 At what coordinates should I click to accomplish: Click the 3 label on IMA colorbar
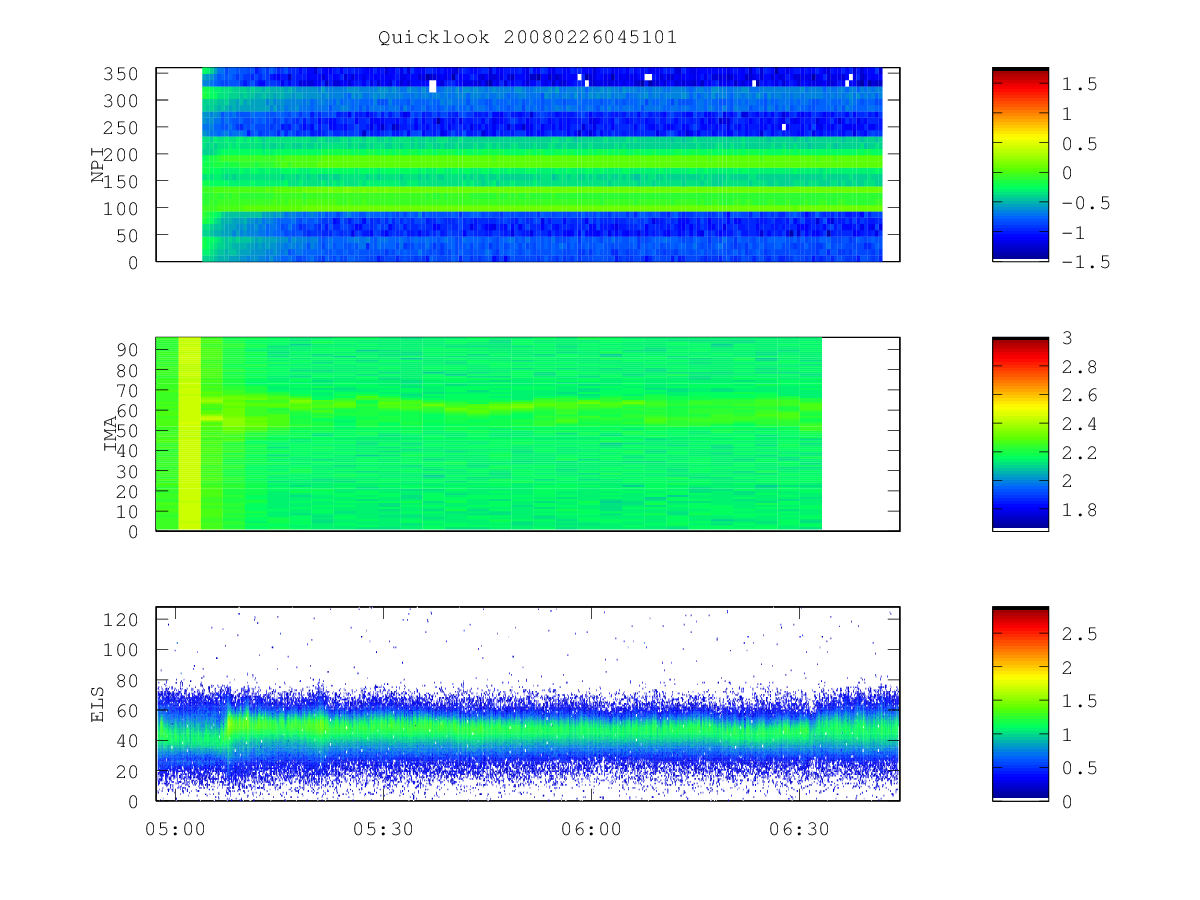(x=1067, y=337)
